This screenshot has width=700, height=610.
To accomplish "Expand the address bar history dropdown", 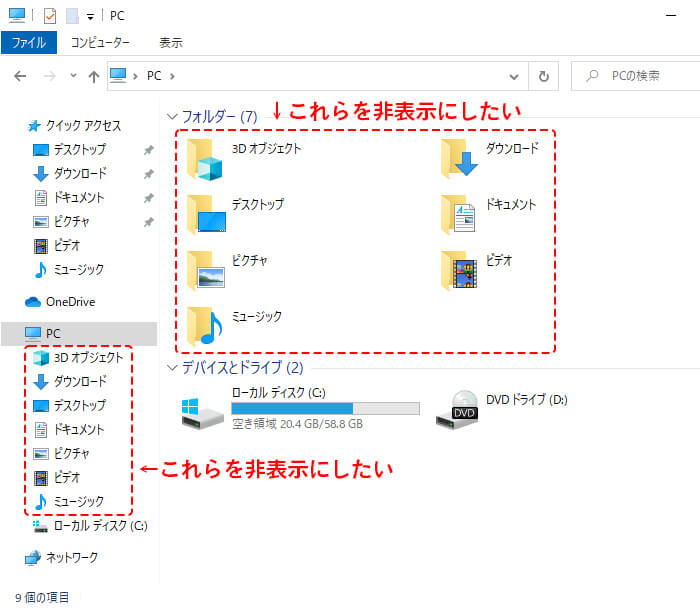I will (x=514, y=77).
